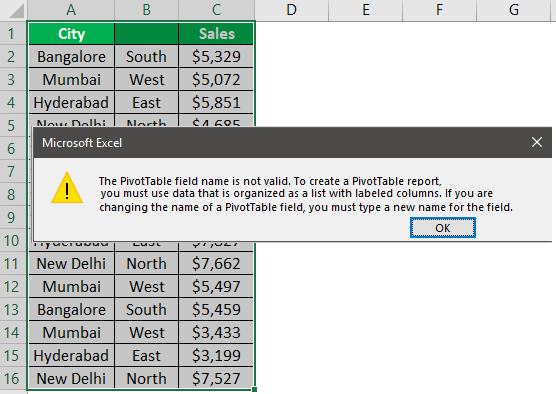This screenshot has width=556, height=394.
Task: Select the $3,433 cell
Action: pos(216,333)
